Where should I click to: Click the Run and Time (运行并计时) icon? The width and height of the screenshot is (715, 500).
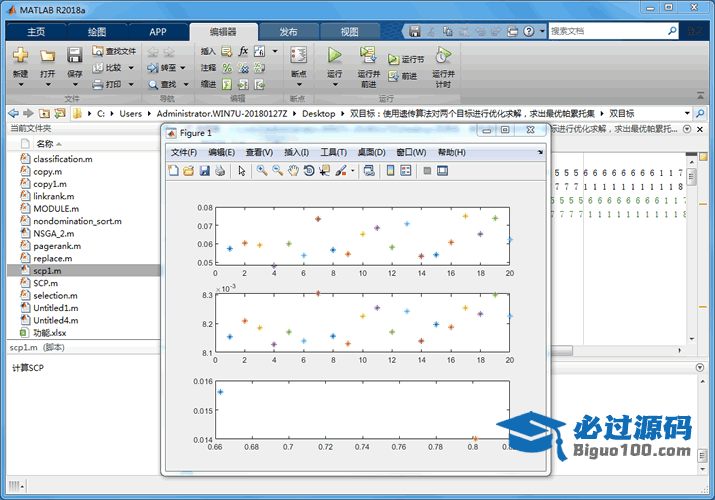(442, 56)
